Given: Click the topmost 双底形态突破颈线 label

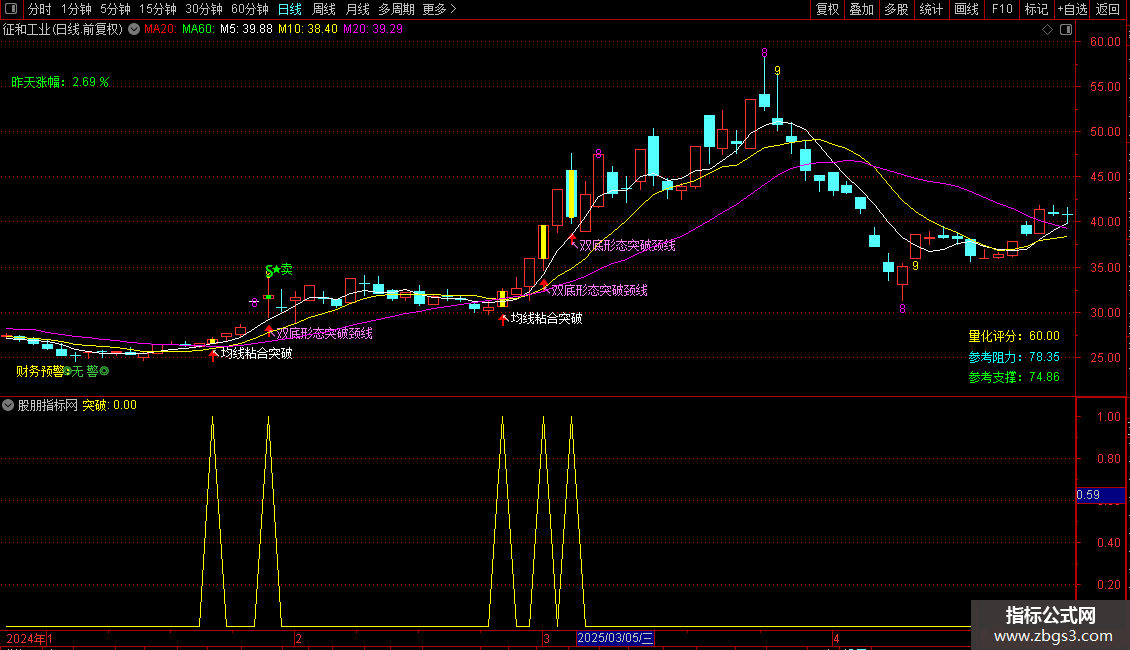Looking at the screenshot, I should click(x=628, y=245).
